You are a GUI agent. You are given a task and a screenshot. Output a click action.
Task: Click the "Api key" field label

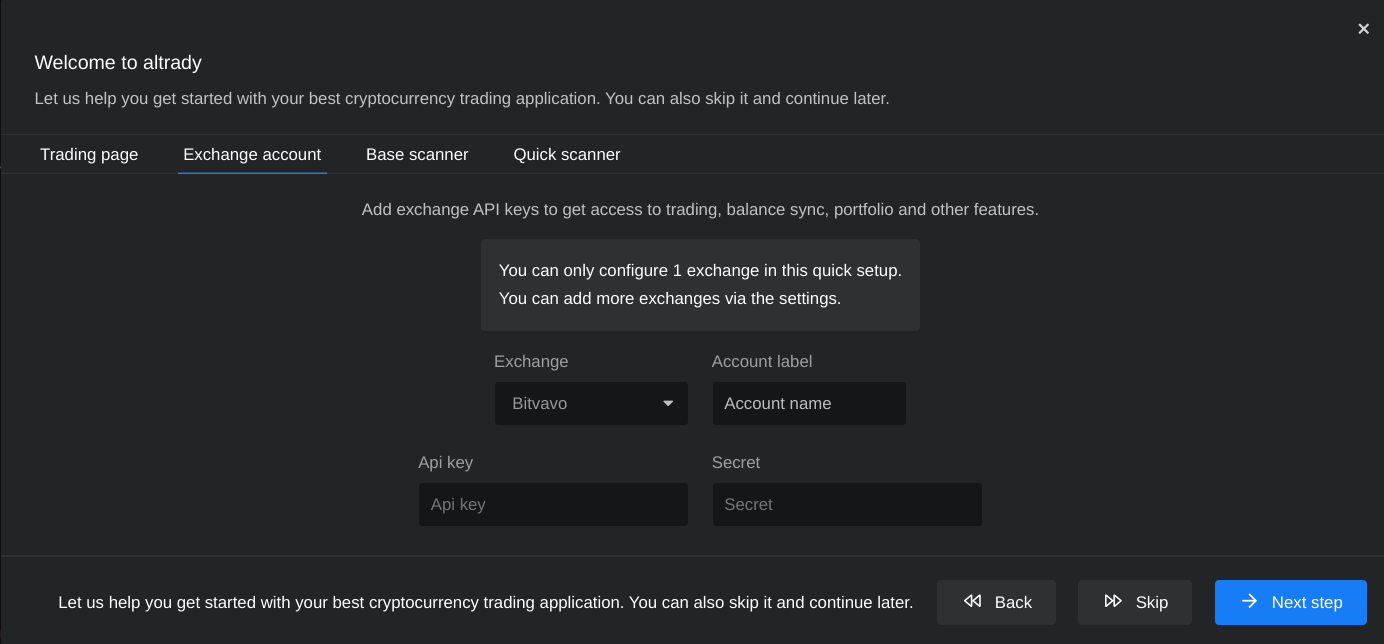tap(446, 463)
